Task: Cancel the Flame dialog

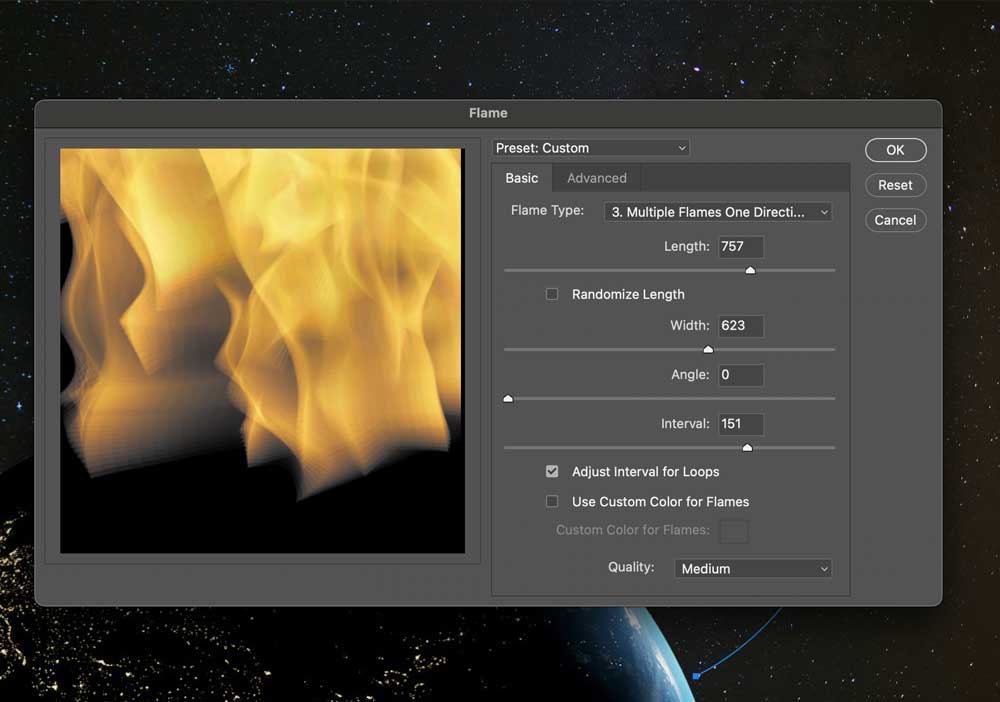Action: pyautogui.click(x=895, y=220)
